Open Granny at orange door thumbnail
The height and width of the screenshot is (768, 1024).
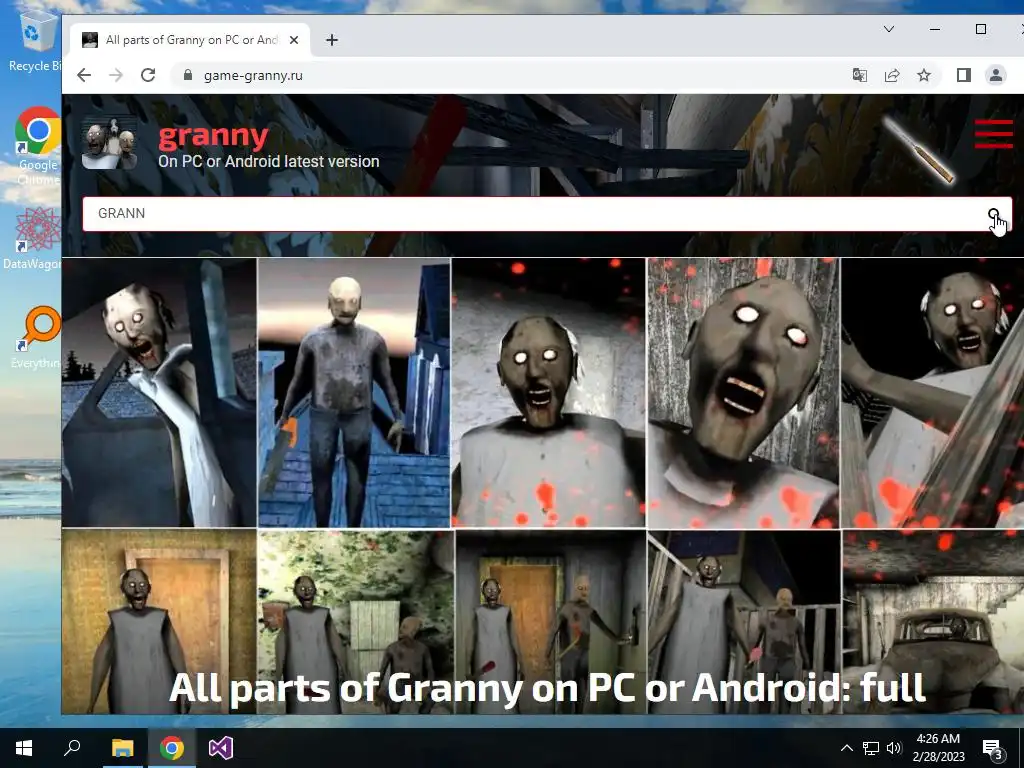coord(159,622)
